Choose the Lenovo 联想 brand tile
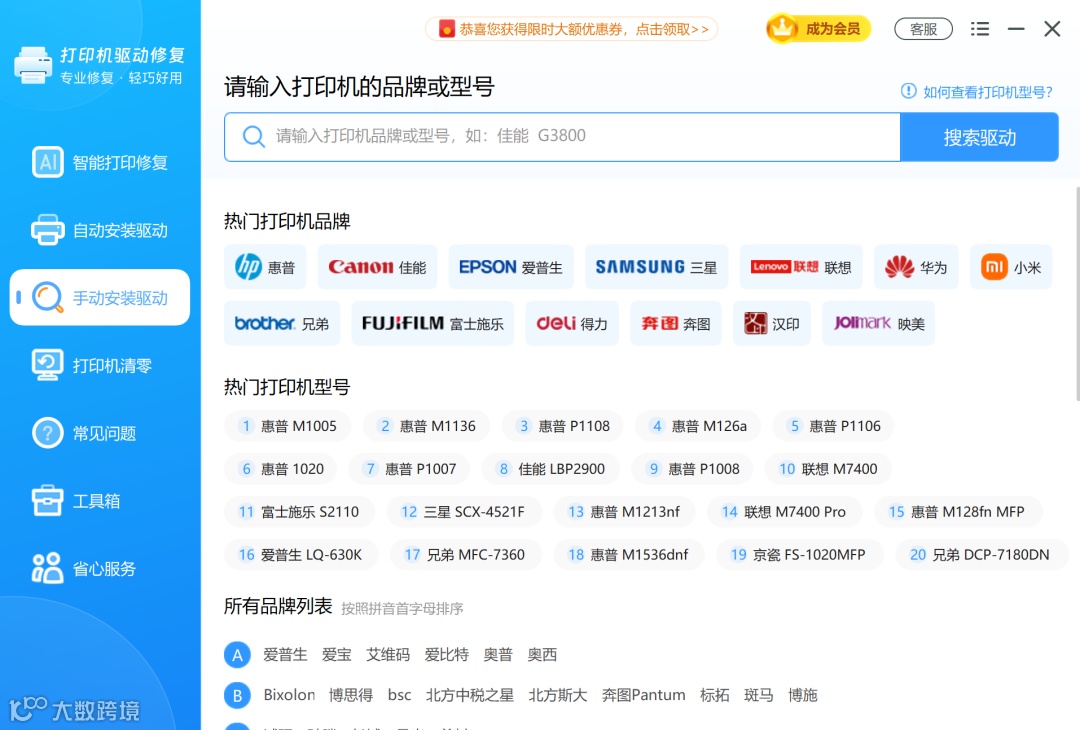Image resolution: width=1080 pixels, height=730 pixels. (801, 267)
